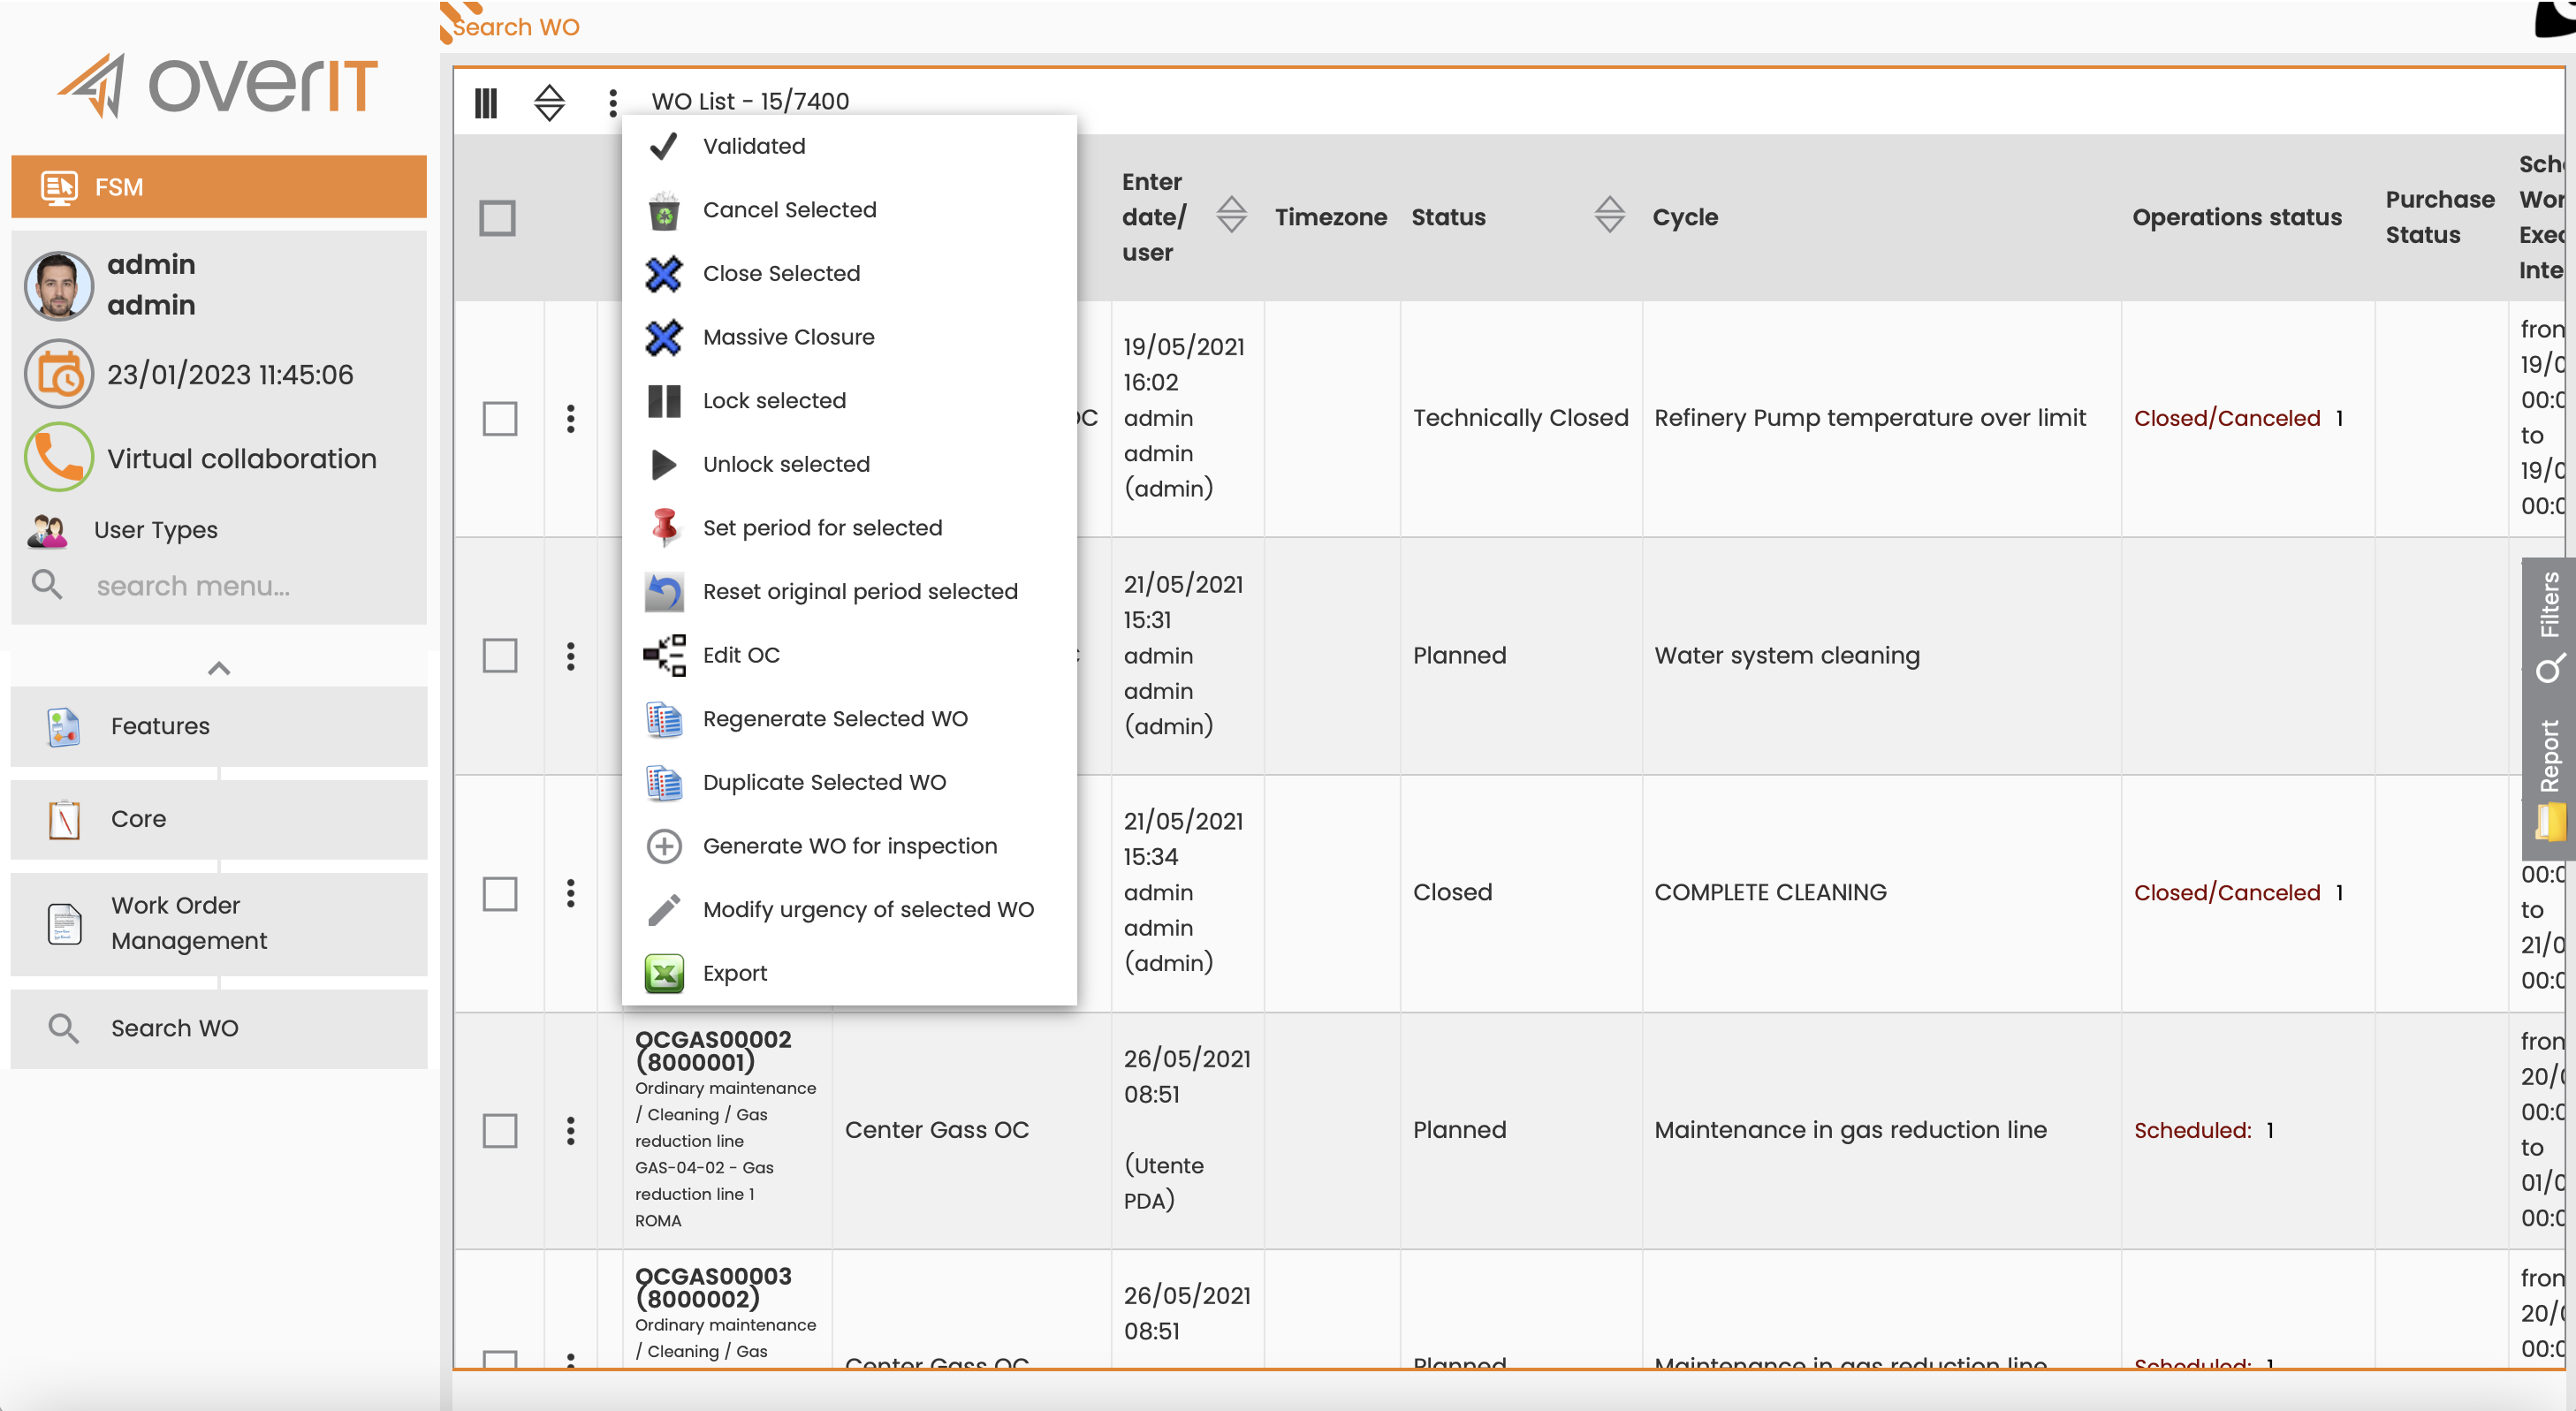
Task: Collapse the sidebar menu with the up chevron
Action: point(219,669)
